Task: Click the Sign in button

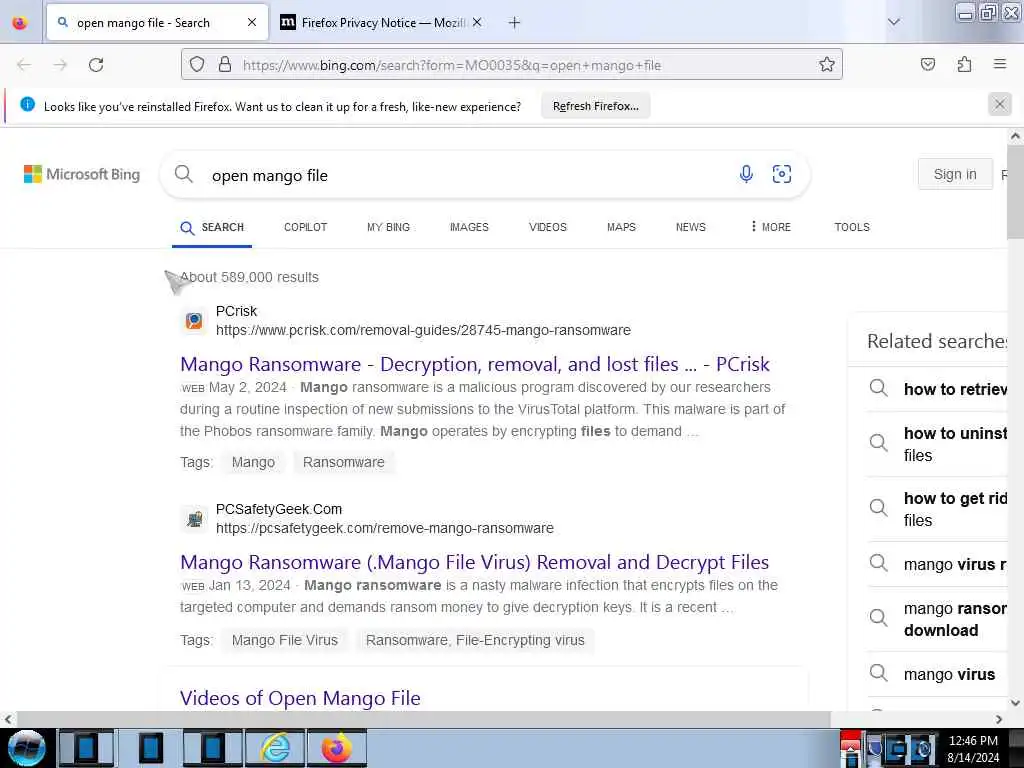Action: point(955,174)
